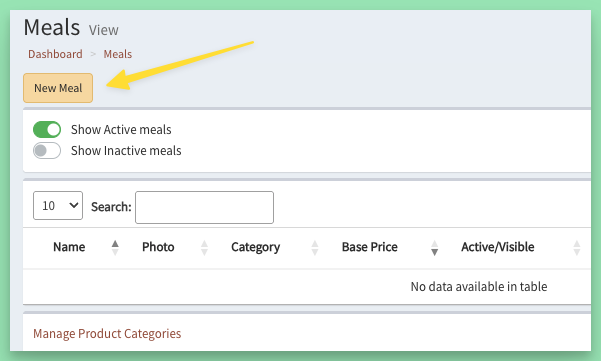Enable the Show Inactive meals toggle

[47, 151]
